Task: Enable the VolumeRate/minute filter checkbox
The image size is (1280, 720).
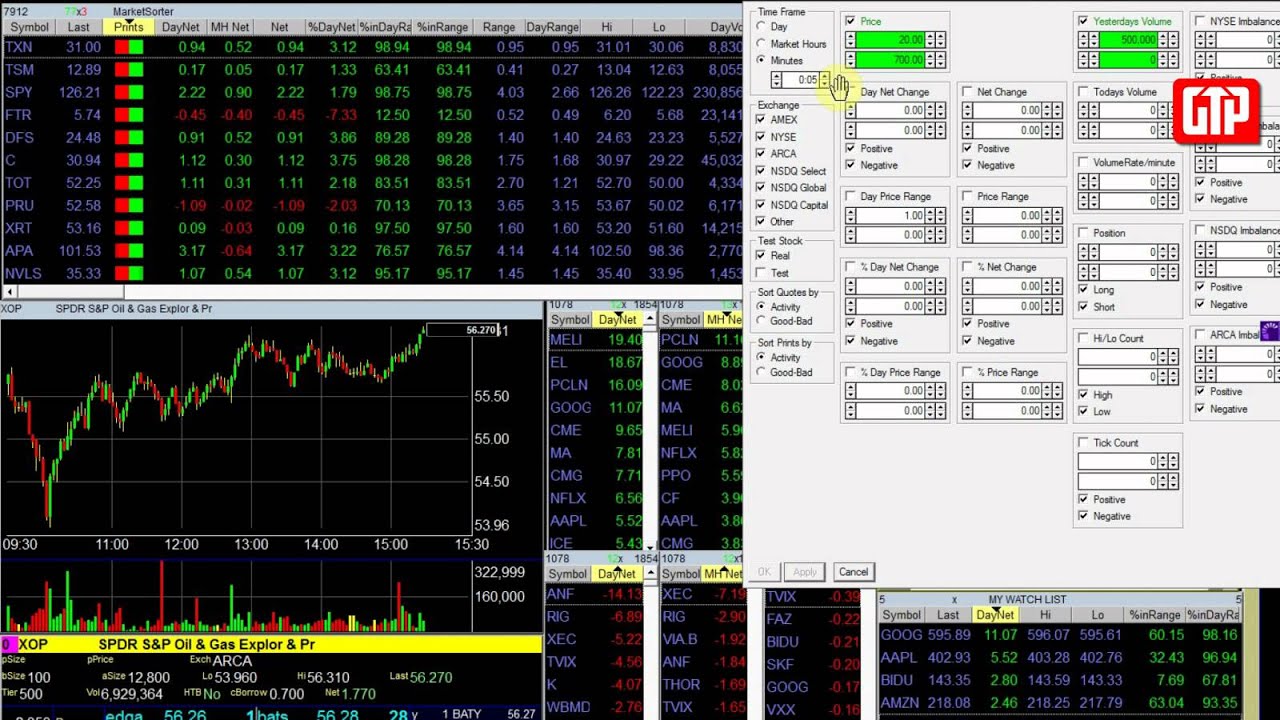Action: 1083,162
